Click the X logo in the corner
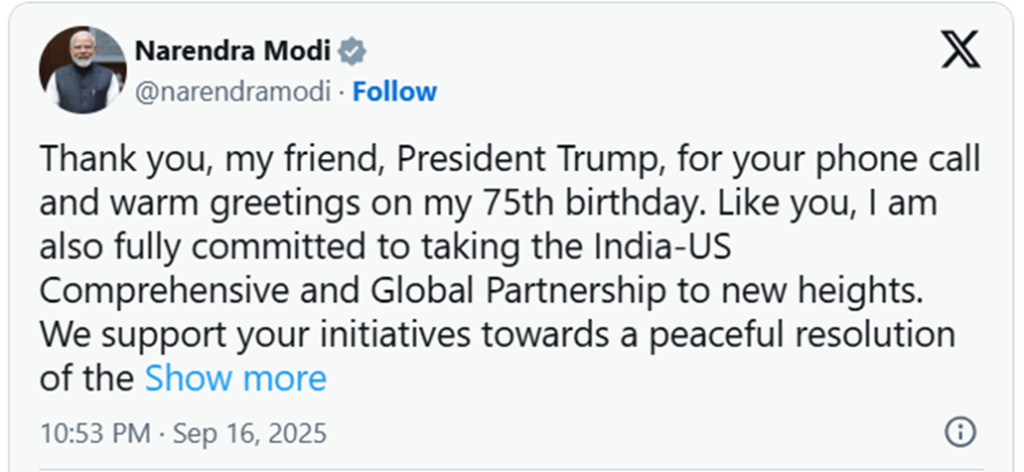This screenshot has width=1024, height=472. pyautogui.click(x=960, y=50)
